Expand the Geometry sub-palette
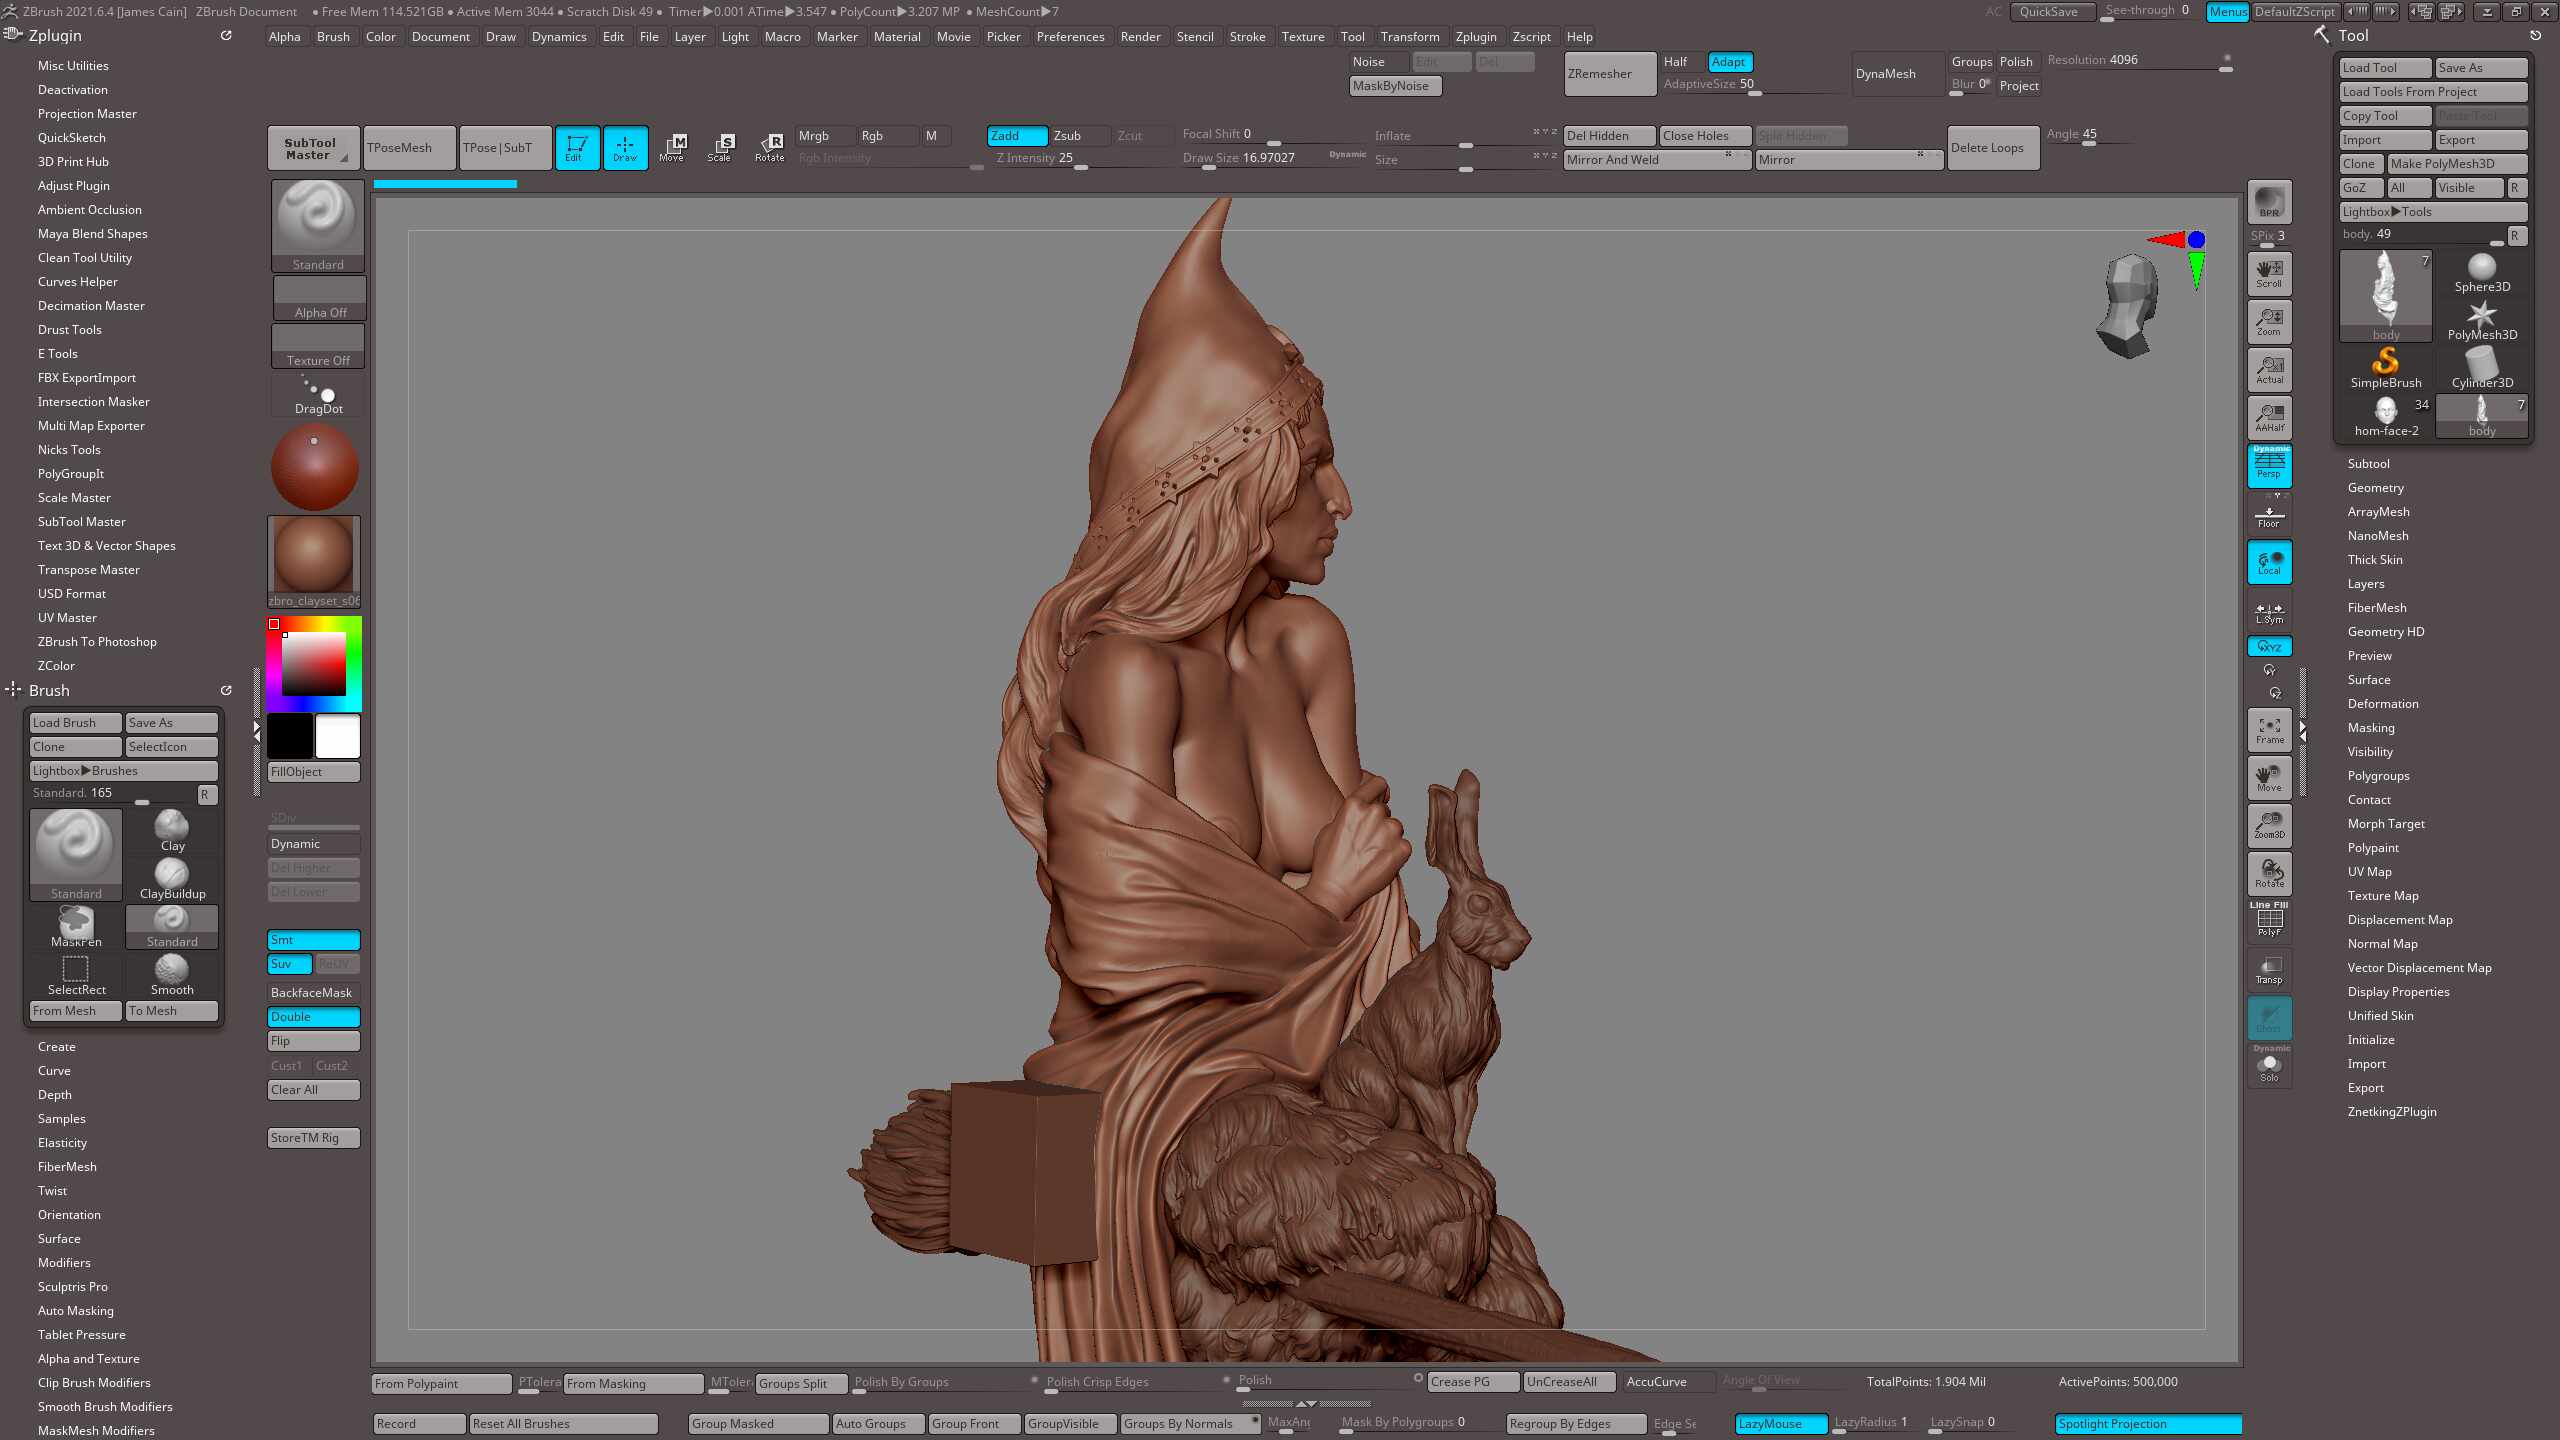The height and width of the screenshot is (1440, 2560). 2375,488
